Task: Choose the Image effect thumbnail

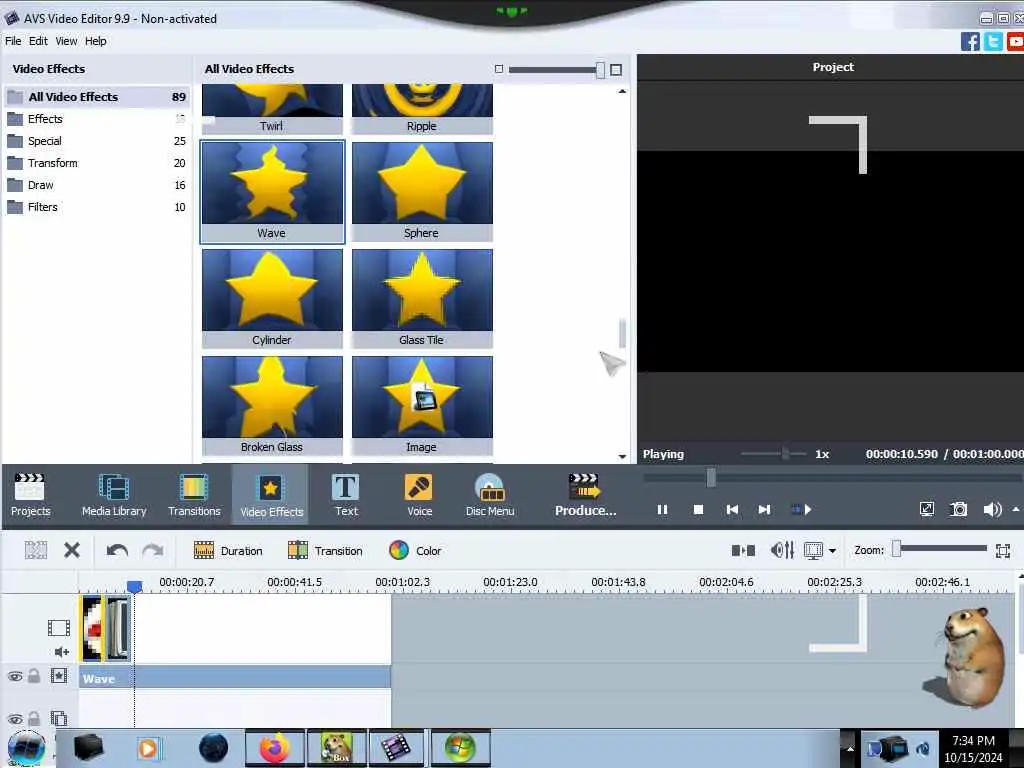Action: (x=422, y=406)
